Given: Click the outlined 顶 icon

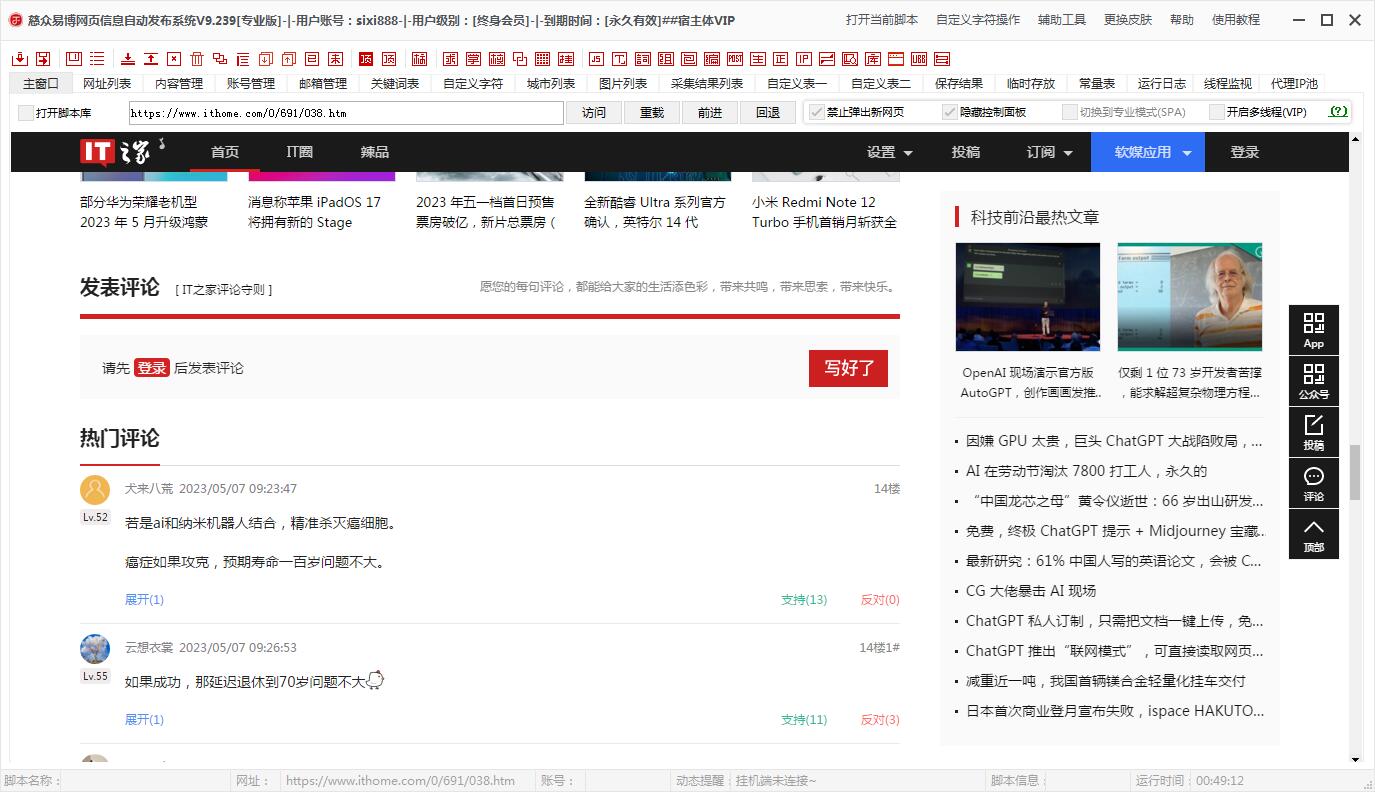Looking at the screenshot, I should click(388, 59).
